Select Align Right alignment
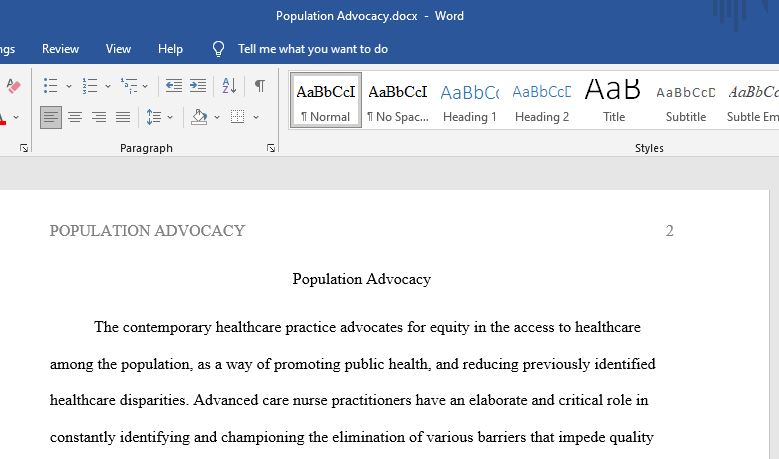Screen dimensions: 779x459 tap(99, 117)
